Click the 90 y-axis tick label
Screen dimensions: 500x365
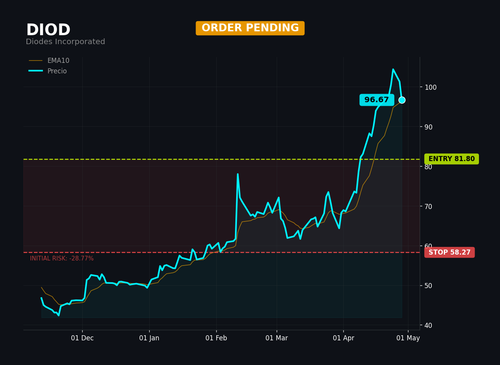[x=428, y=127]
